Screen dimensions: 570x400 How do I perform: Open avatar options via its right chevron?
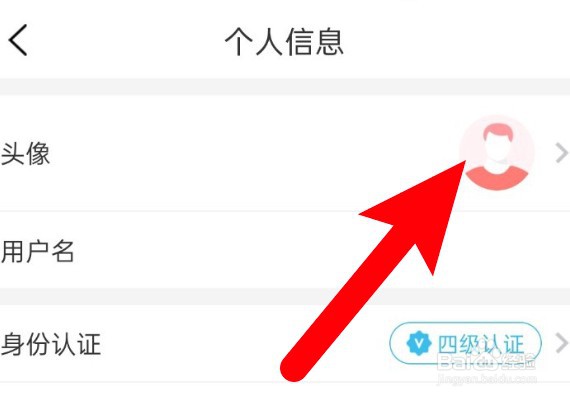pos(562,153)
